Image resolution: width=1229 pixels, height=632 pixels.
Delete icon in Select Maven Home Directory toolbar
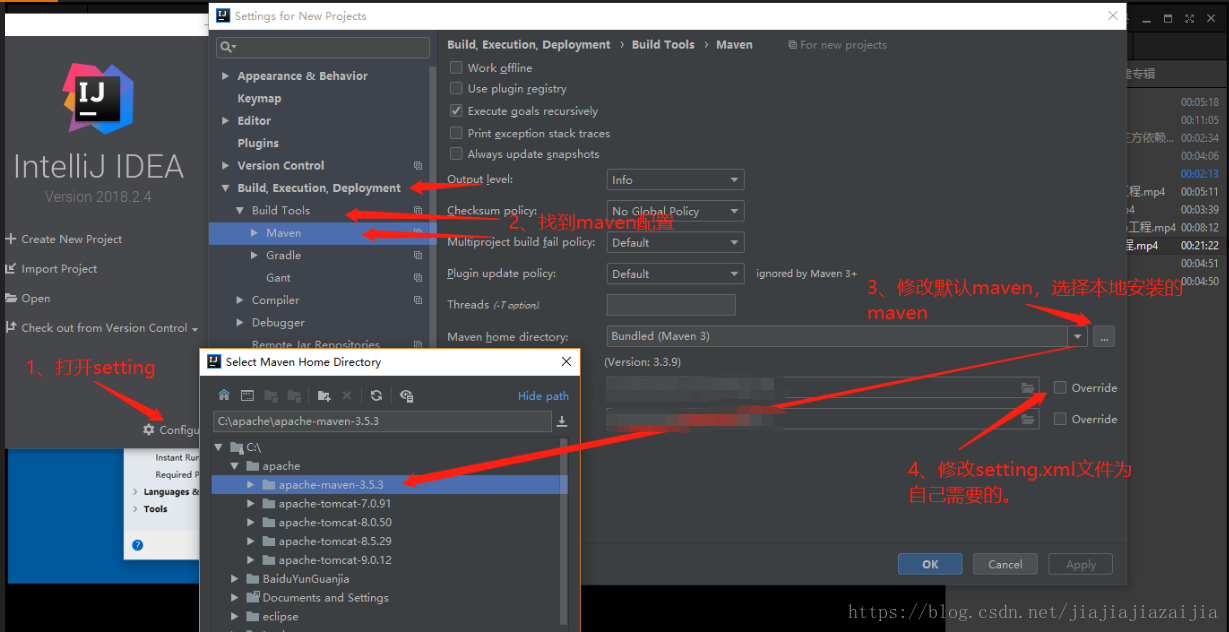(x=347, y=395)
